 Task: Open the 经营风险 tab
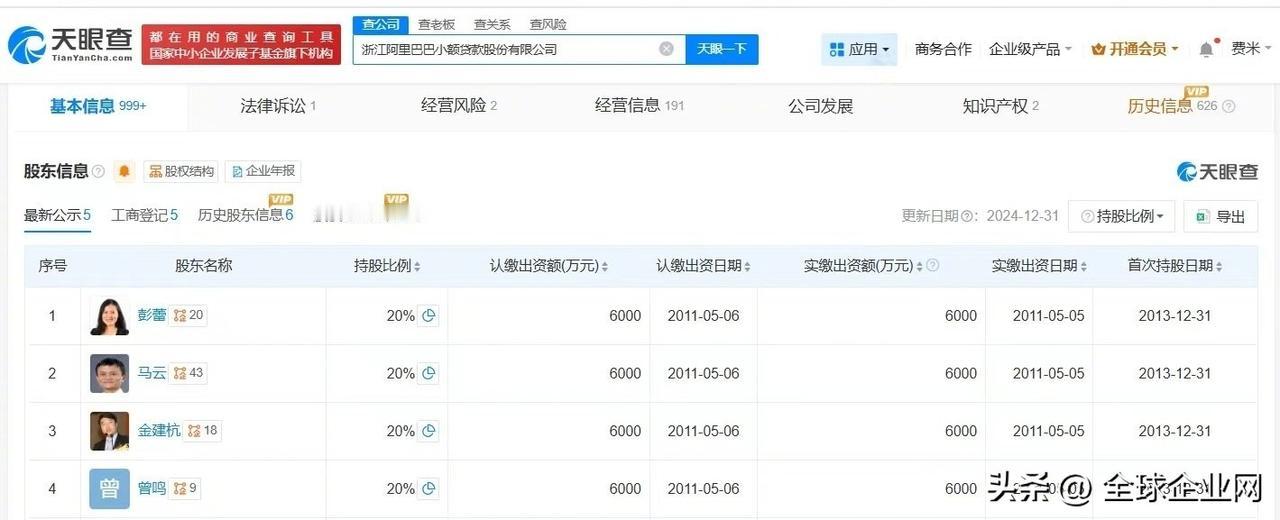[x=459, y=106]
